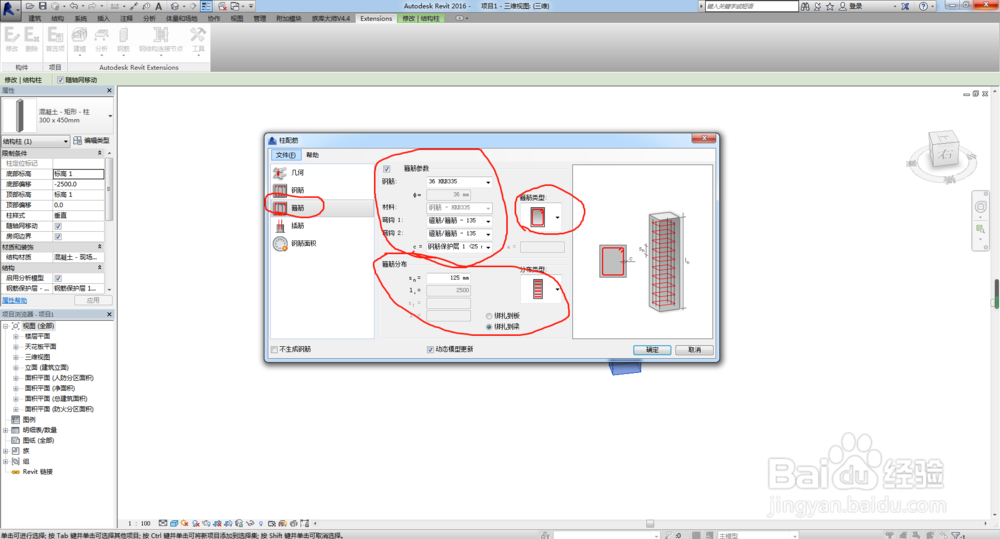Select the Text 'A' tool in quick access toolbar
The image size is (1000, 539).
(x=159, y=6)
